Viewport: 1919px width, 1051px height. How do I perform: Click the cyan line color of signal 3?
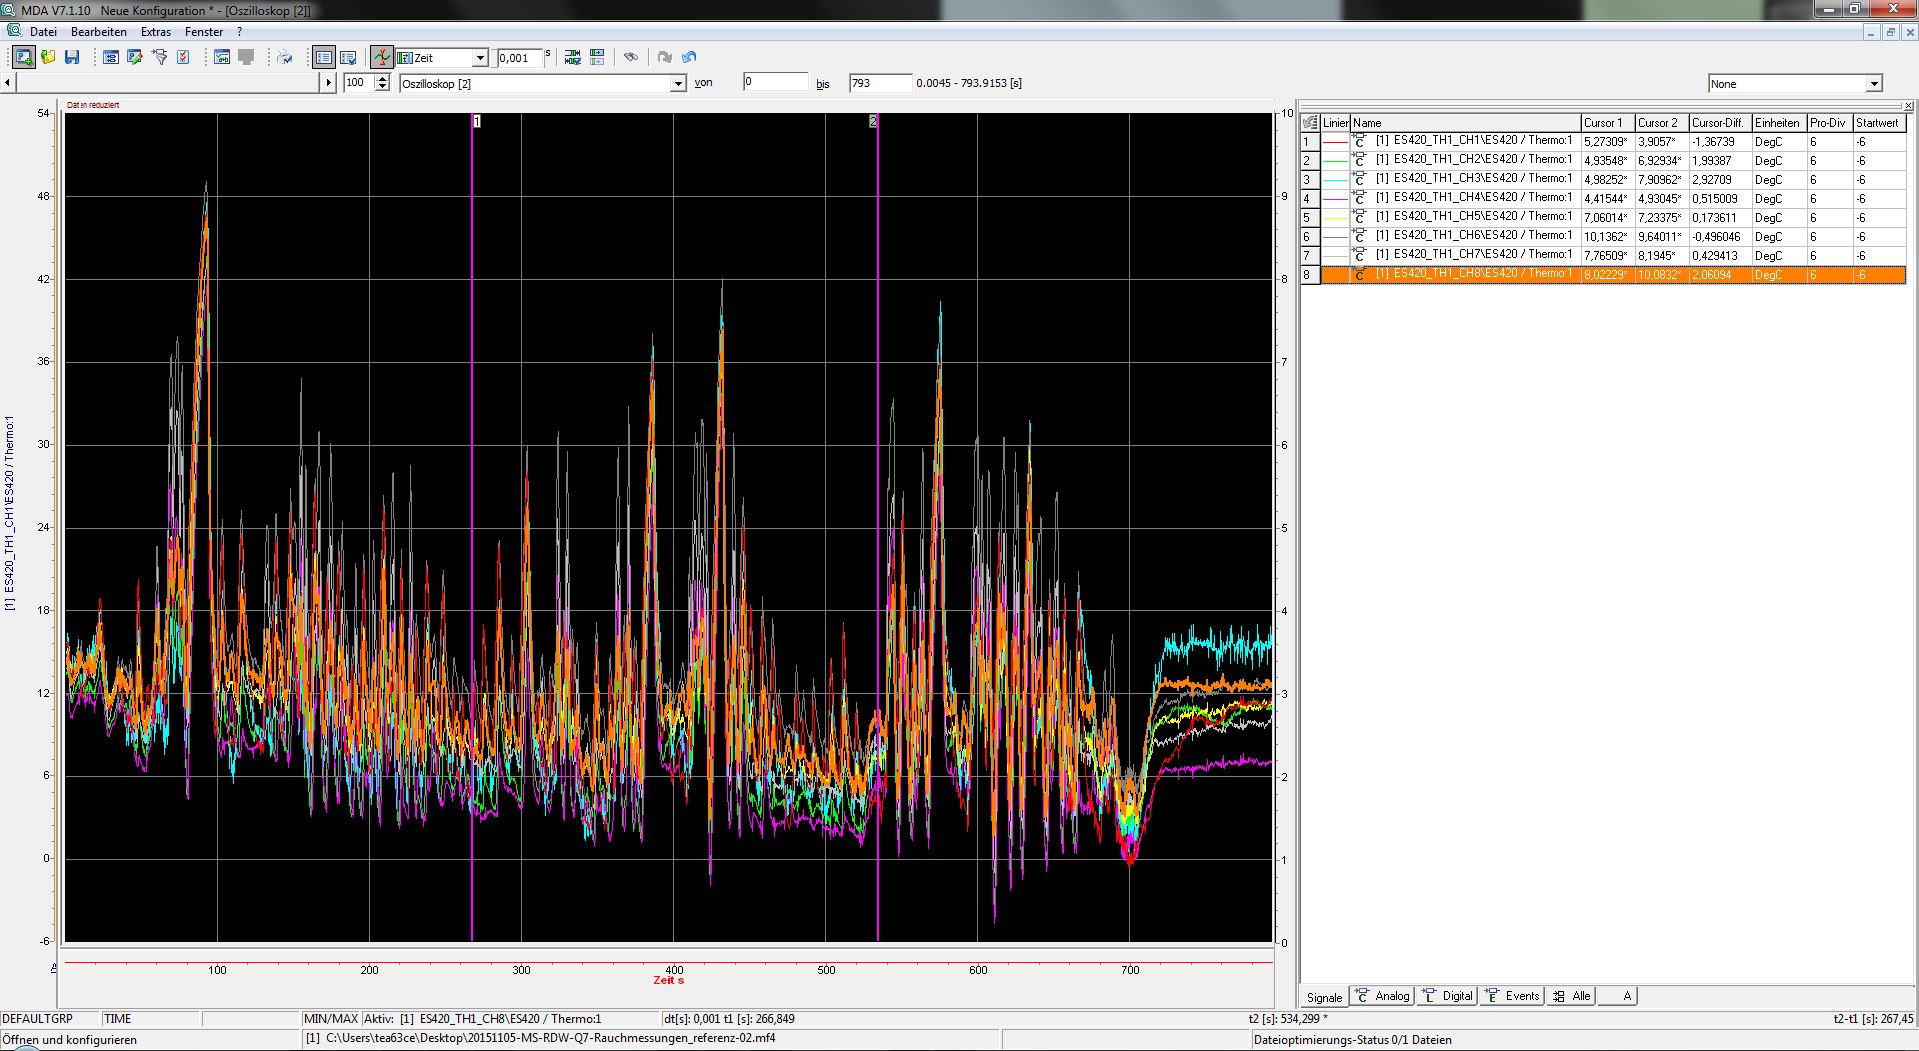click(x=1335, y=180)
